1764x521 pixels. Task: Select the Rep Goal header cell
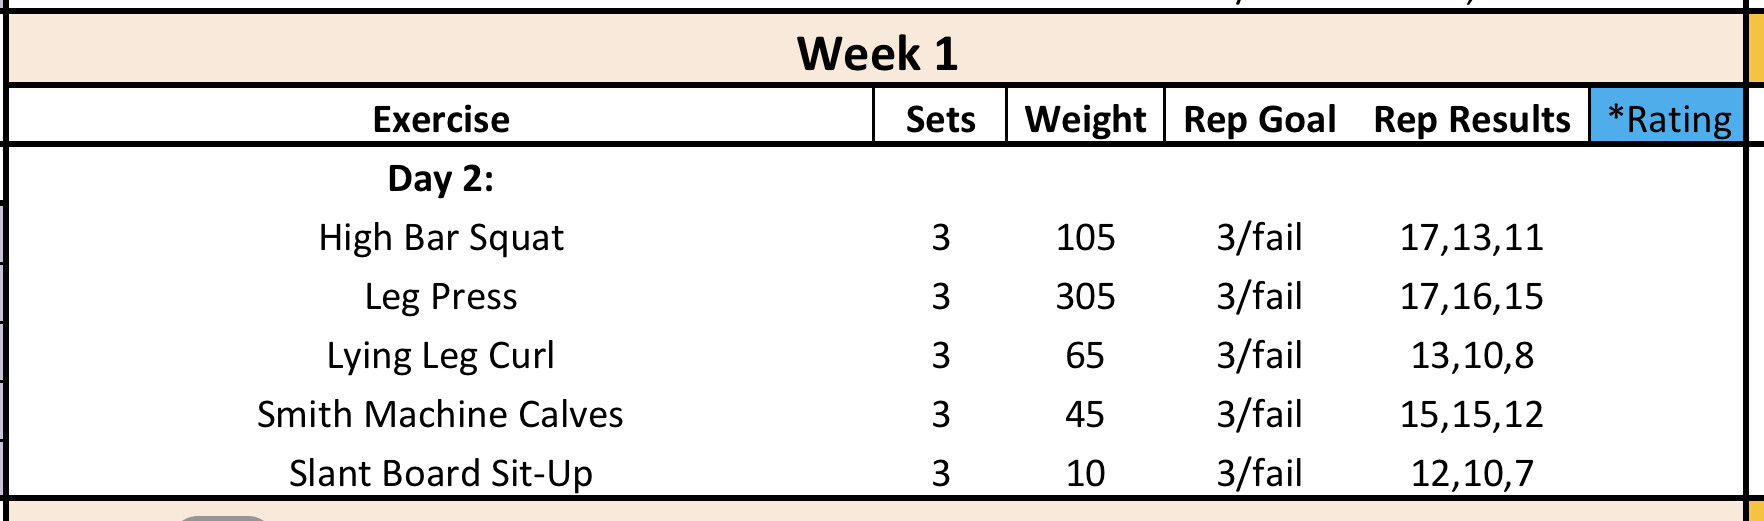pyautogui.click(x=1259, y=119)
